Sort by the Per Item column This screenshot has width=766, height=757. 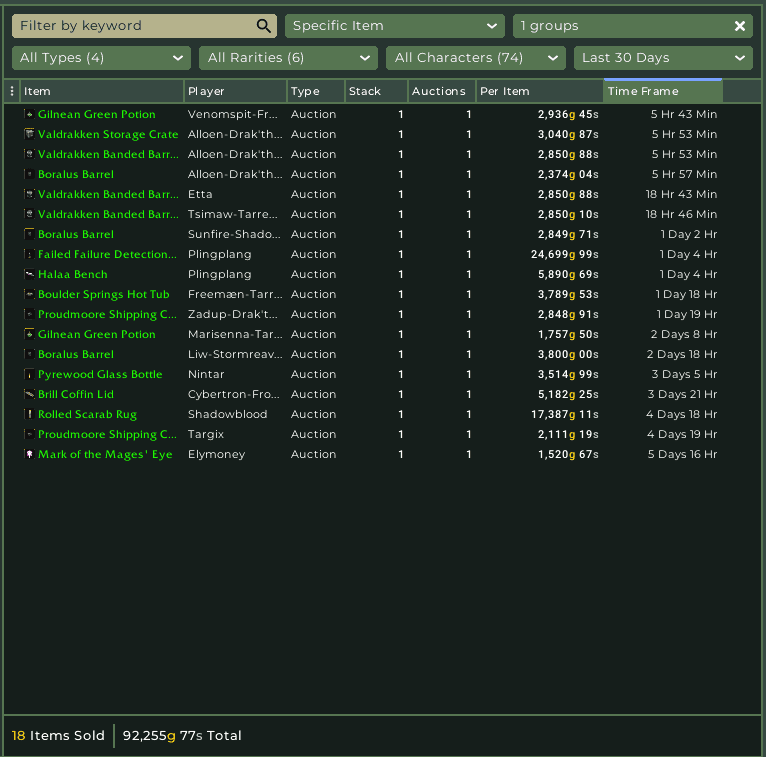coord(538,91)
